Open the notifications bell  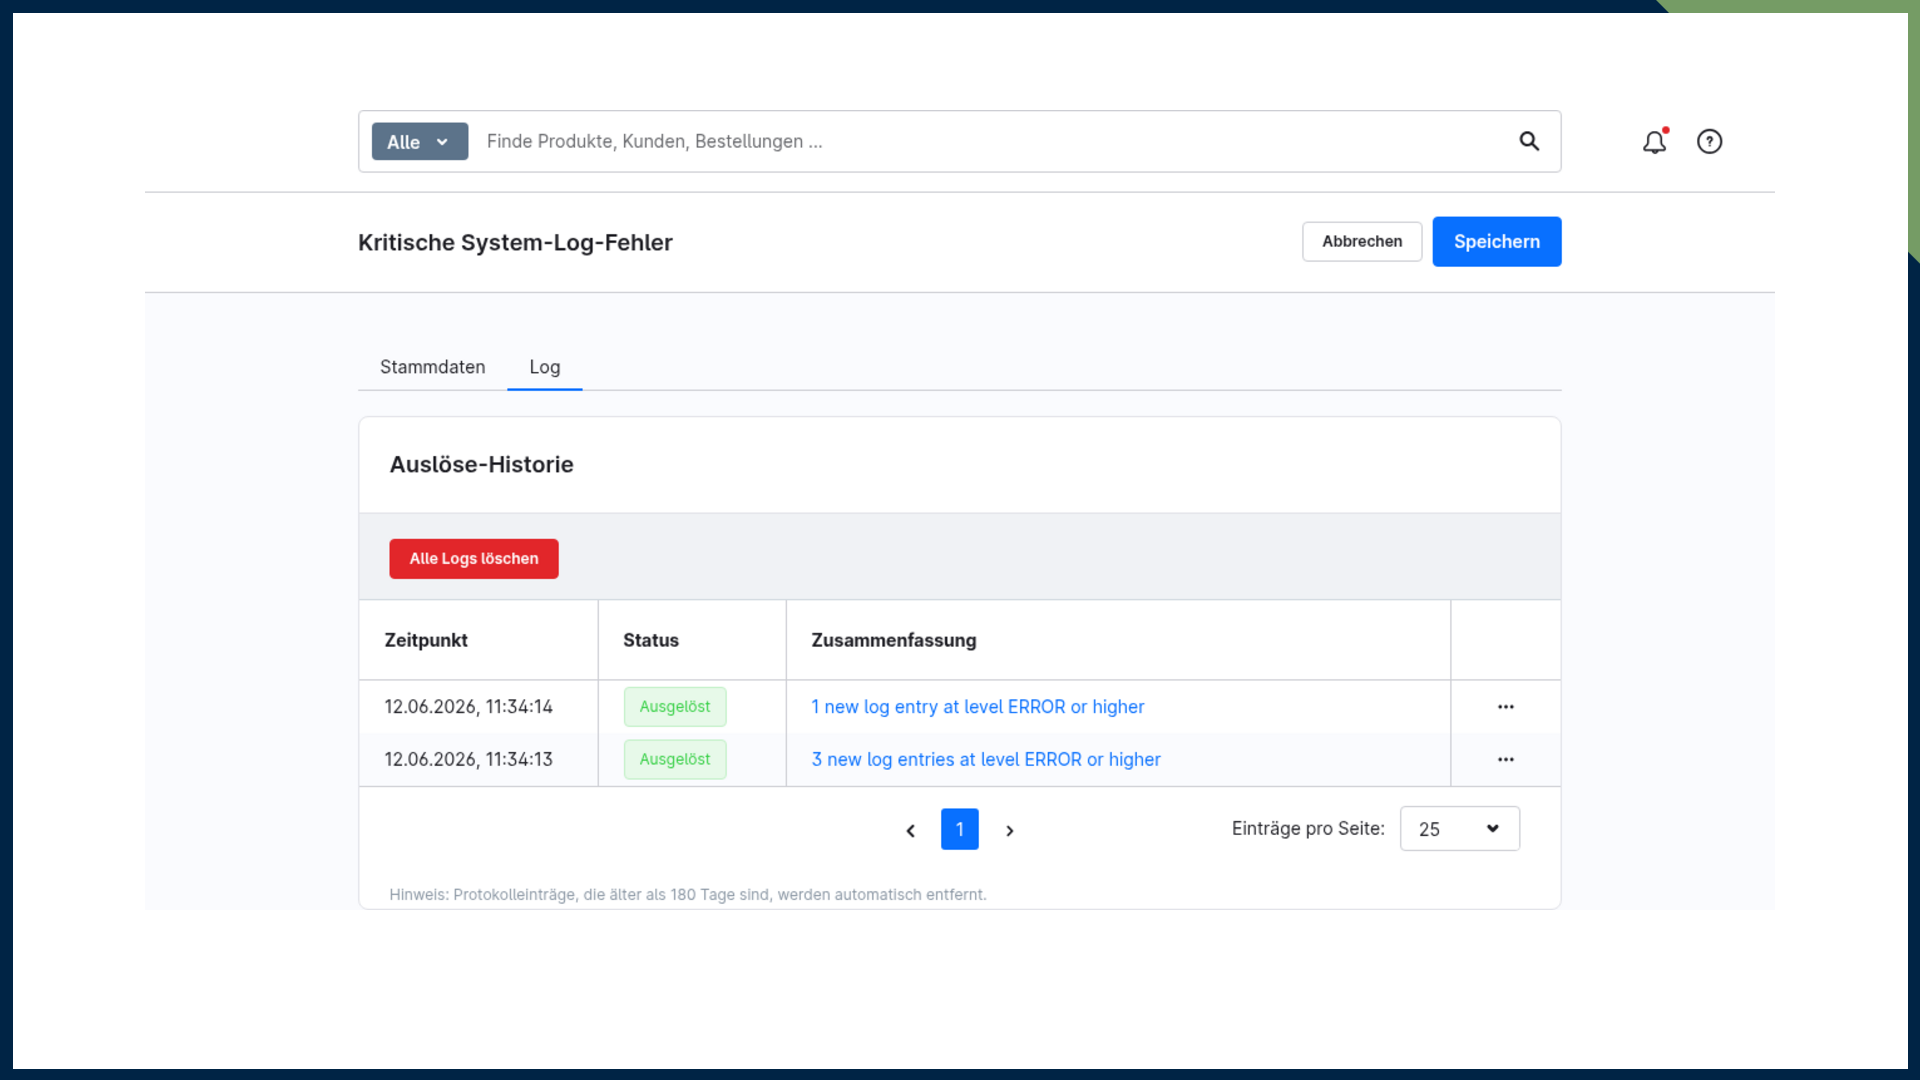[1655, 141]
